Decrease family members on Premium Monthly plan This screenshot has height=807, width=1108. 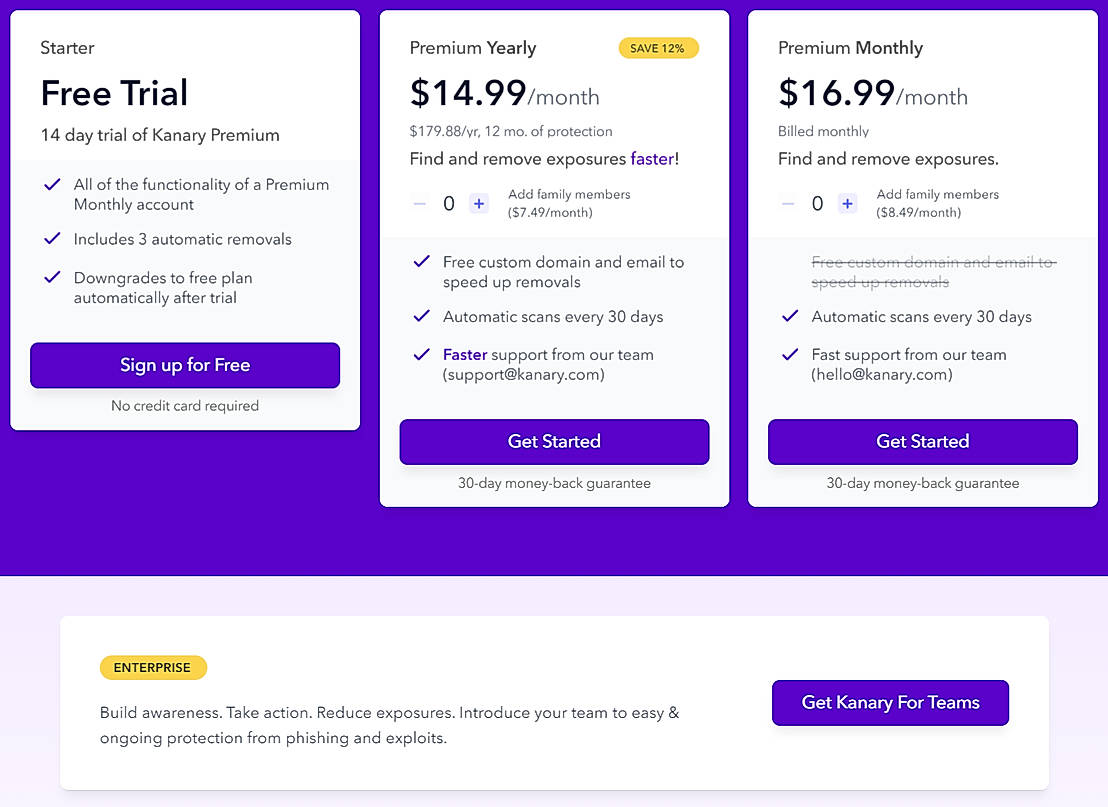point(788,204)
